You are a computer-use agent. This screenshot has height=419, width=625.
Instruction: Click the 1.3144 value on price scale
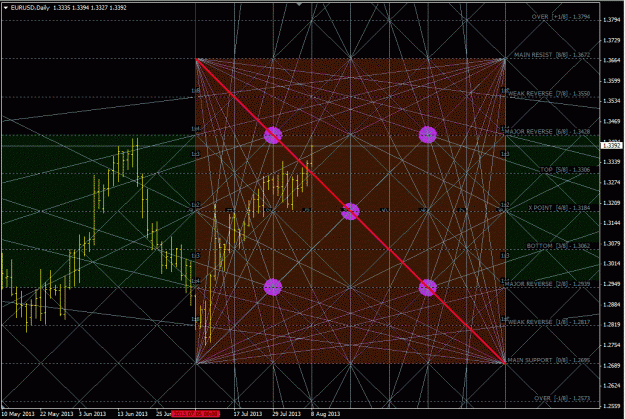click(x=612, y=223)
